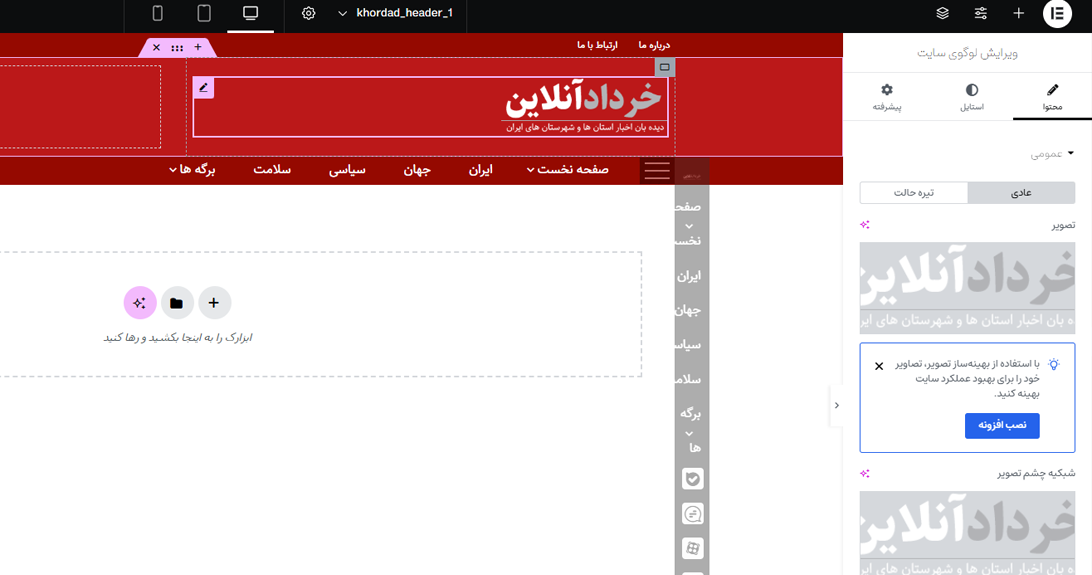Open site settings sliders icon
The height and width of the screenshot is (575, 1092).
[x=981, y=13]
